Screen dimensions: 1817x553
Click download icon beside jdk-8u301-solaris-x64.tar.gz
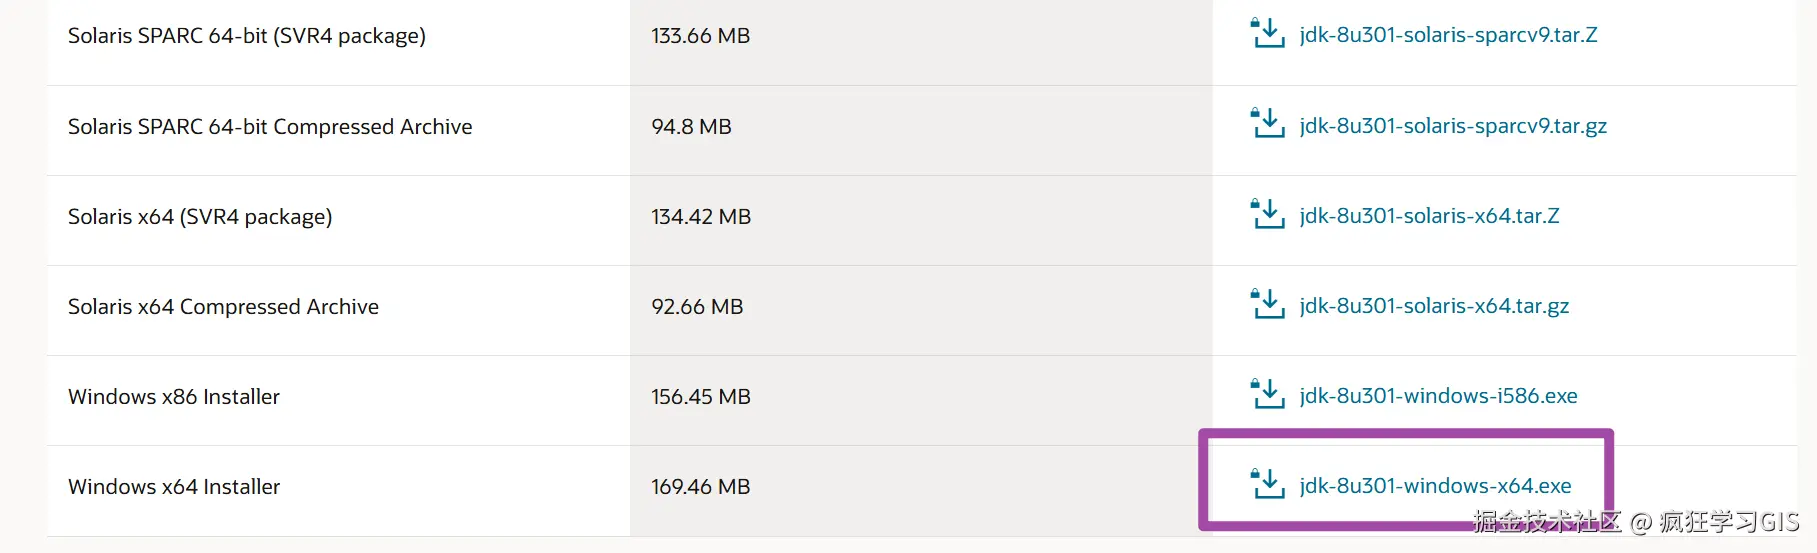1268,304
